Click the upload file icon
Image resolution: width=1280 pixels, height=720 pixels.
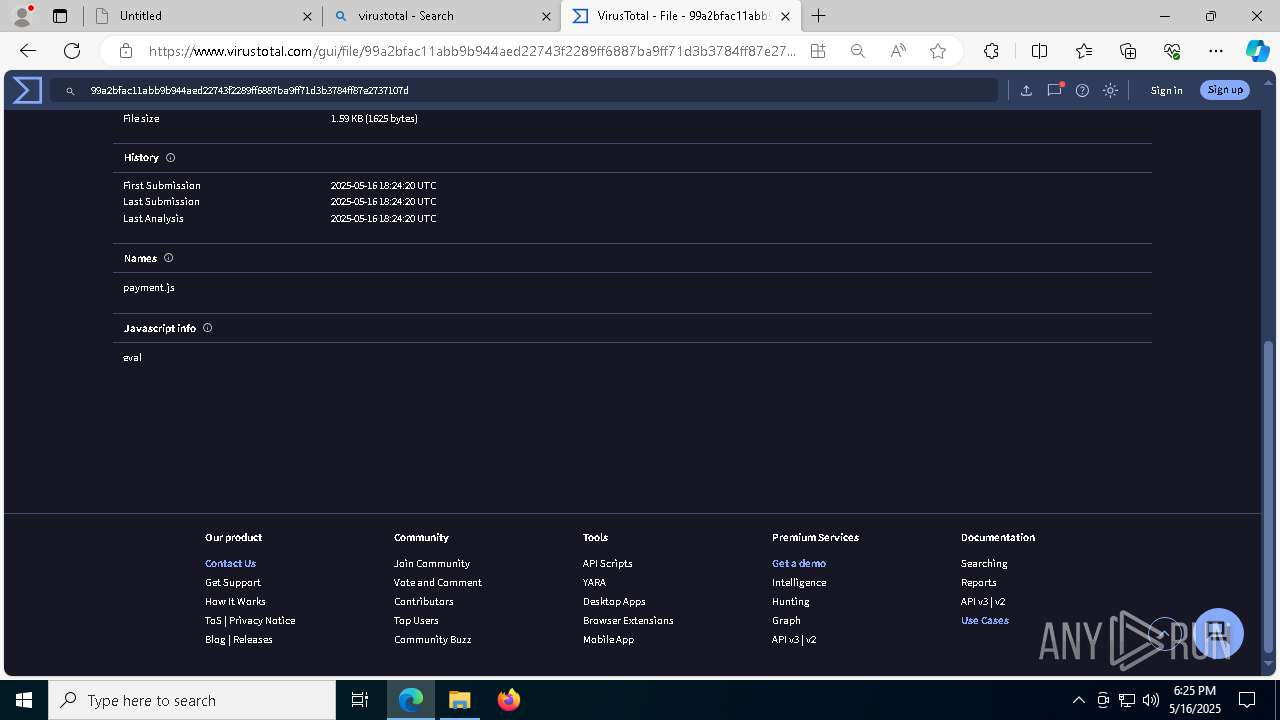[x=1026, y=90]
